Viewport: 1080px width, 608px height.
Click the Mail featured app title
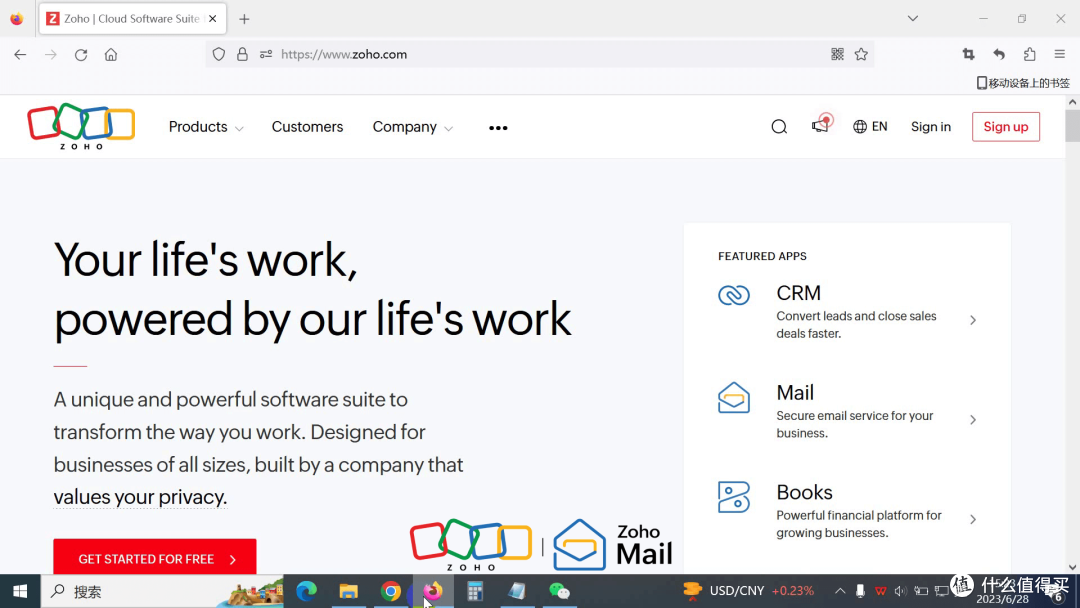[795, 393]
